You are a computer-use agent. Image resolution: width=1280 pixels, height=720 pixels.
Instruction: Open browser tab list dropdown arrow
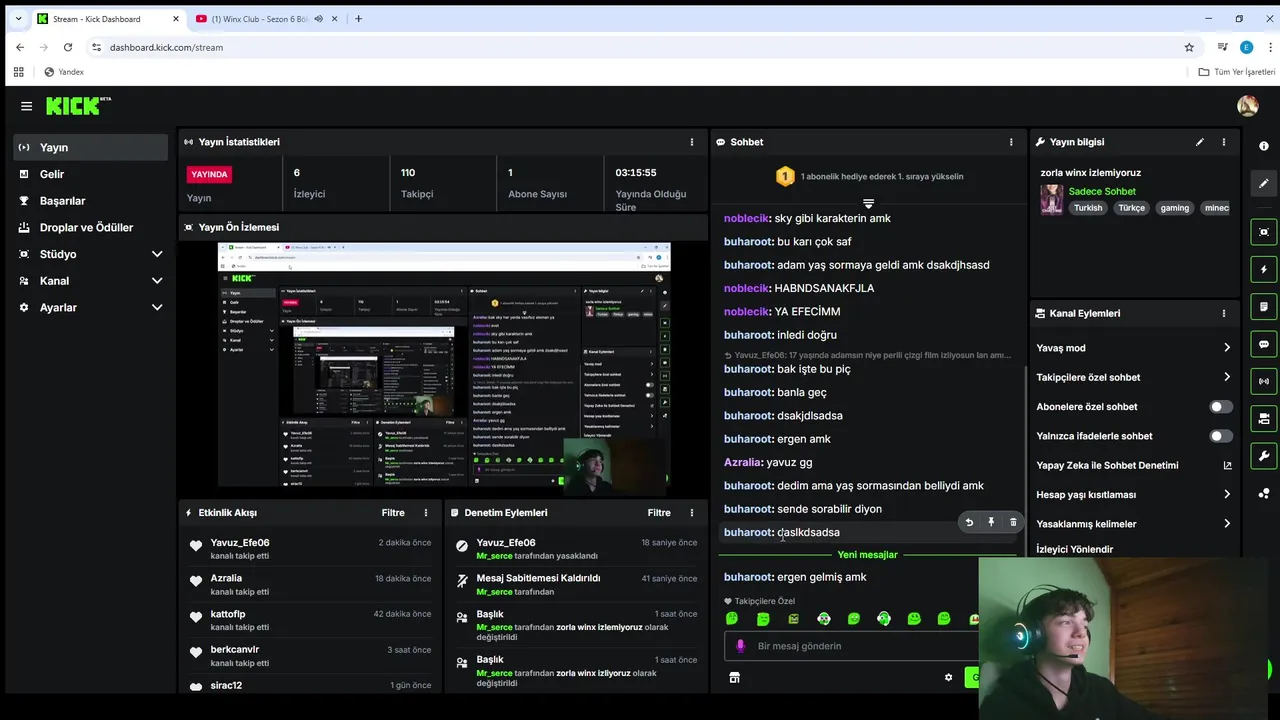pyautogui.click(x=17, y=19)
